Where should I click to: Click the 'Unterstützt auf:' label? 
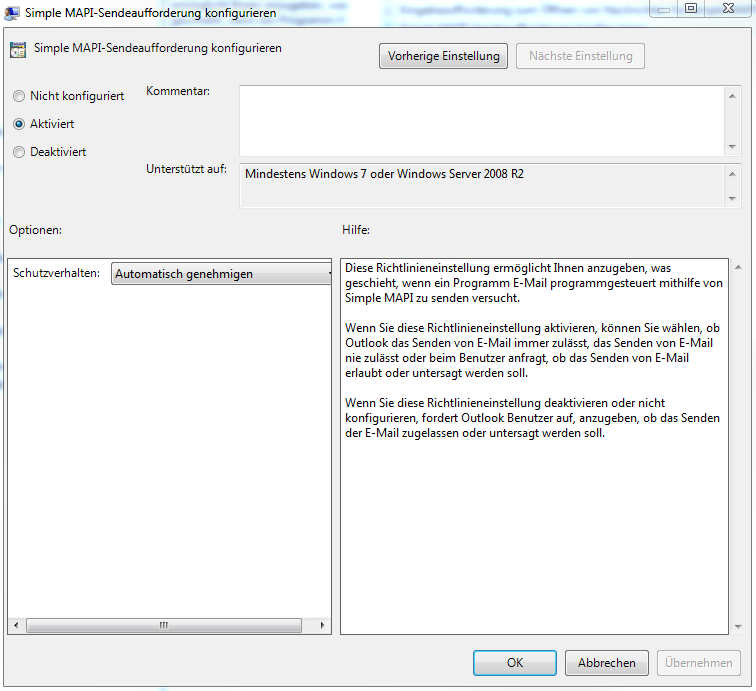point(187,169)
